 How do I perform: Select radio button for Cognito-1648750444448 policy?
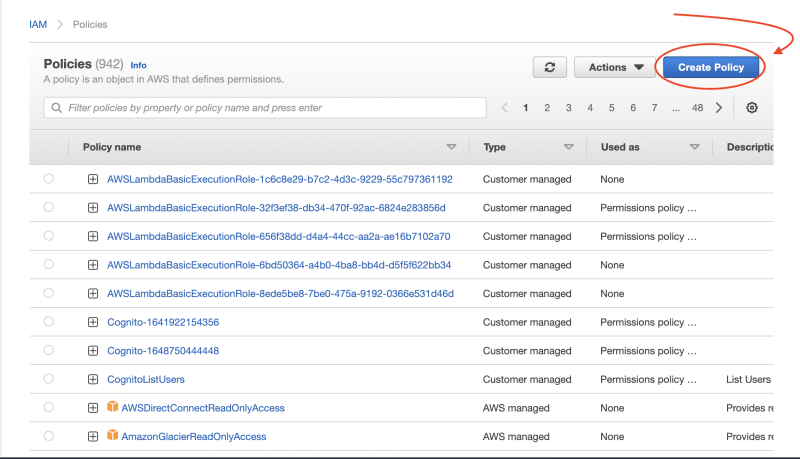coord(48,350)
